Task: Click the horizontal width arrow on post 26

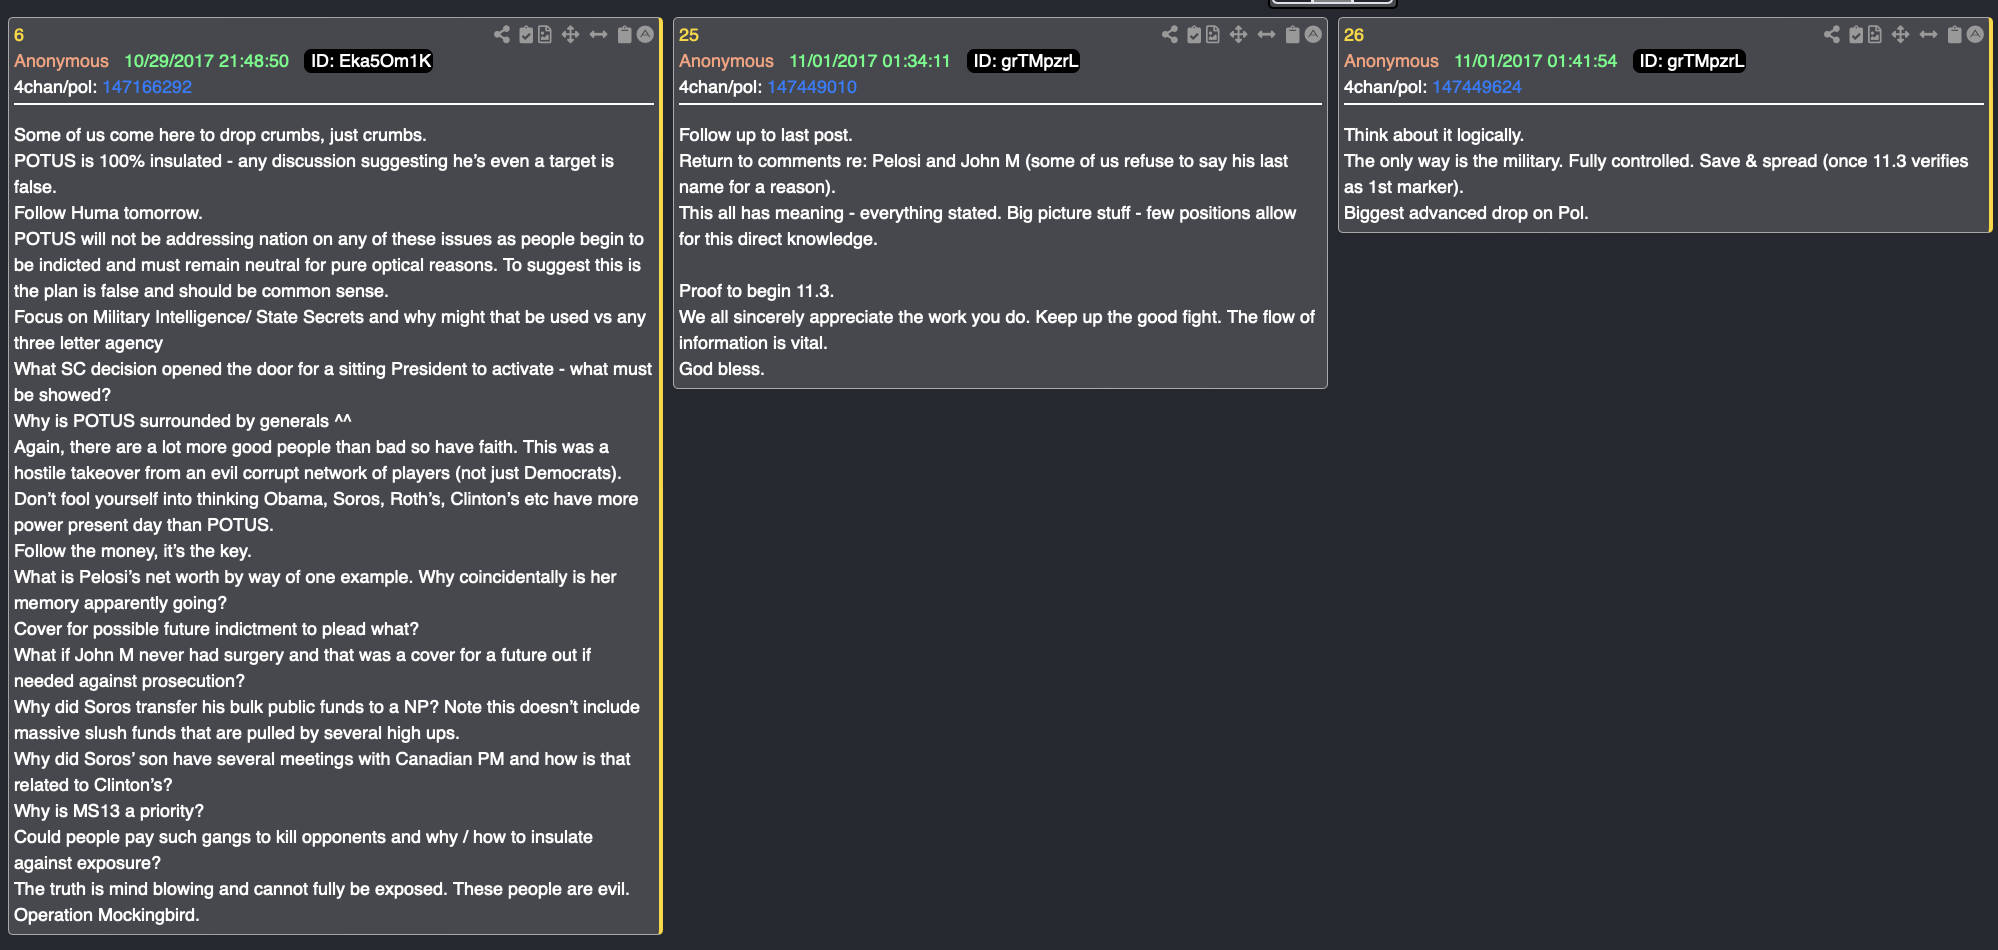Action: pyautogui.click(x=1928, y=35)
